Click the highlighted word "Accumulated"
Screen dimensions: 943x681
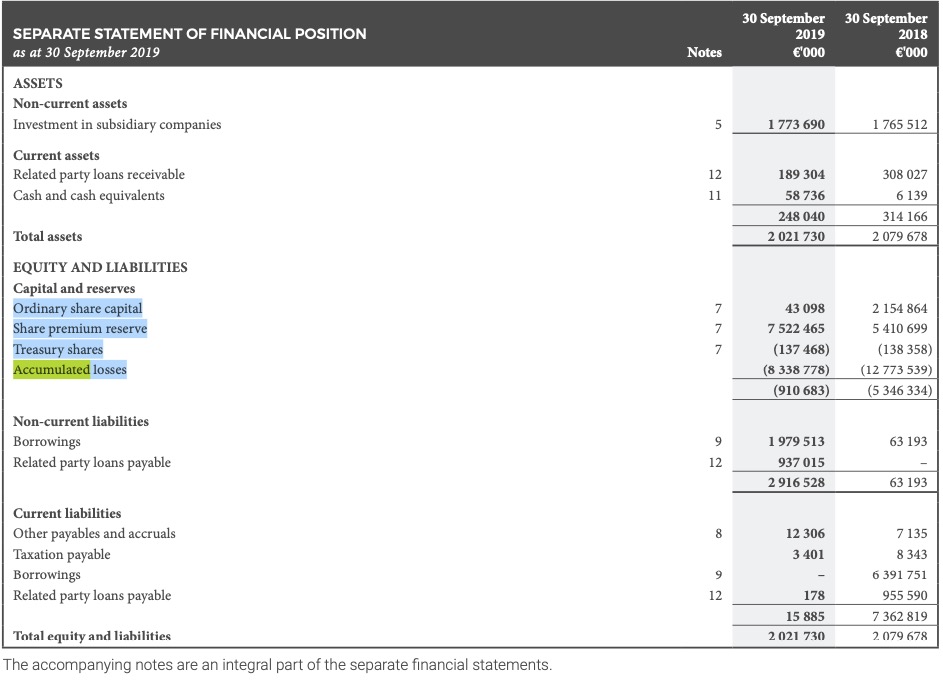point(51,370)
